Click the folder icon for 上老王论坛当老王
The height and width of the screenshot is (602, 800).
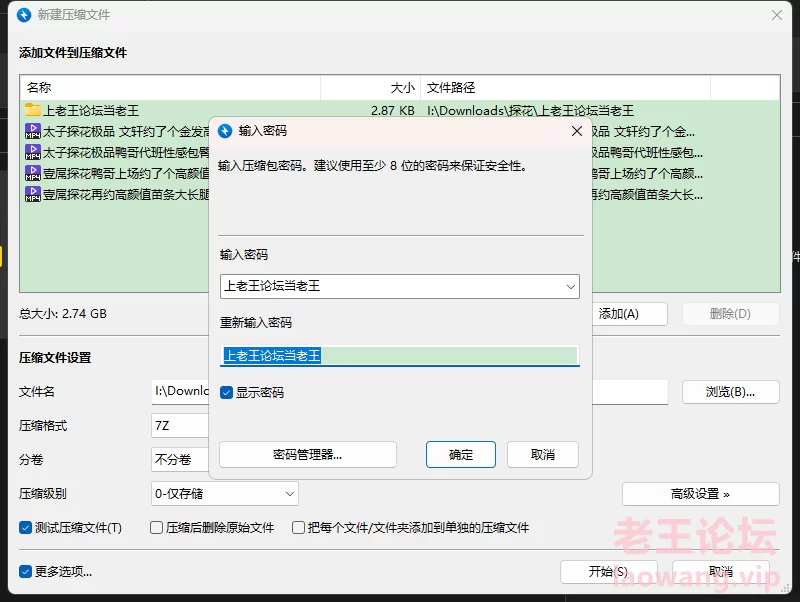click(33, 110)
